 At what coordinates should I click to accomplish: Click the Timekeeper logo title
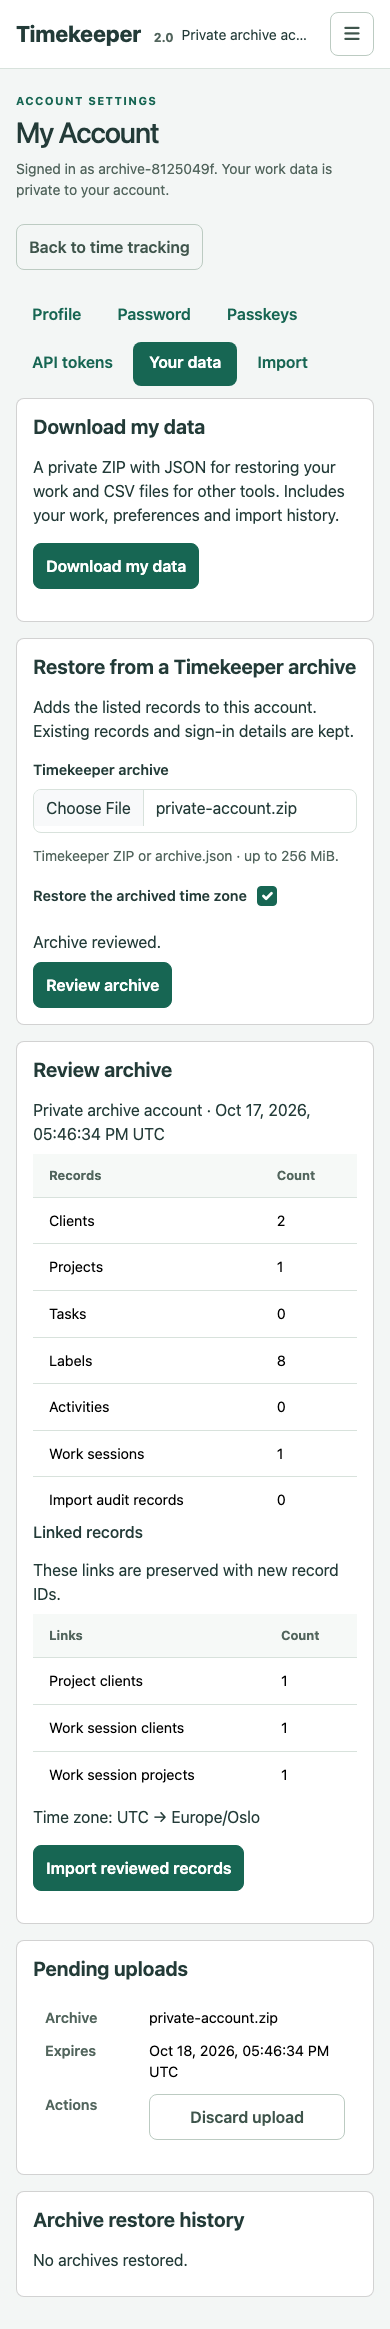pos(79,34)
